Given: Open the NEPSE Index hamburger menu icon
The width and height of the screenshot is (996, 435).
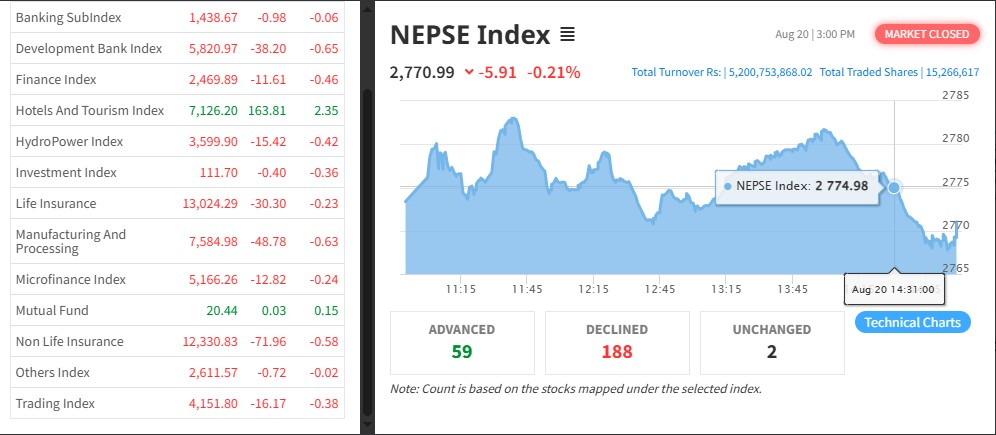Looking at the screenshot, I should click(567, 35).
